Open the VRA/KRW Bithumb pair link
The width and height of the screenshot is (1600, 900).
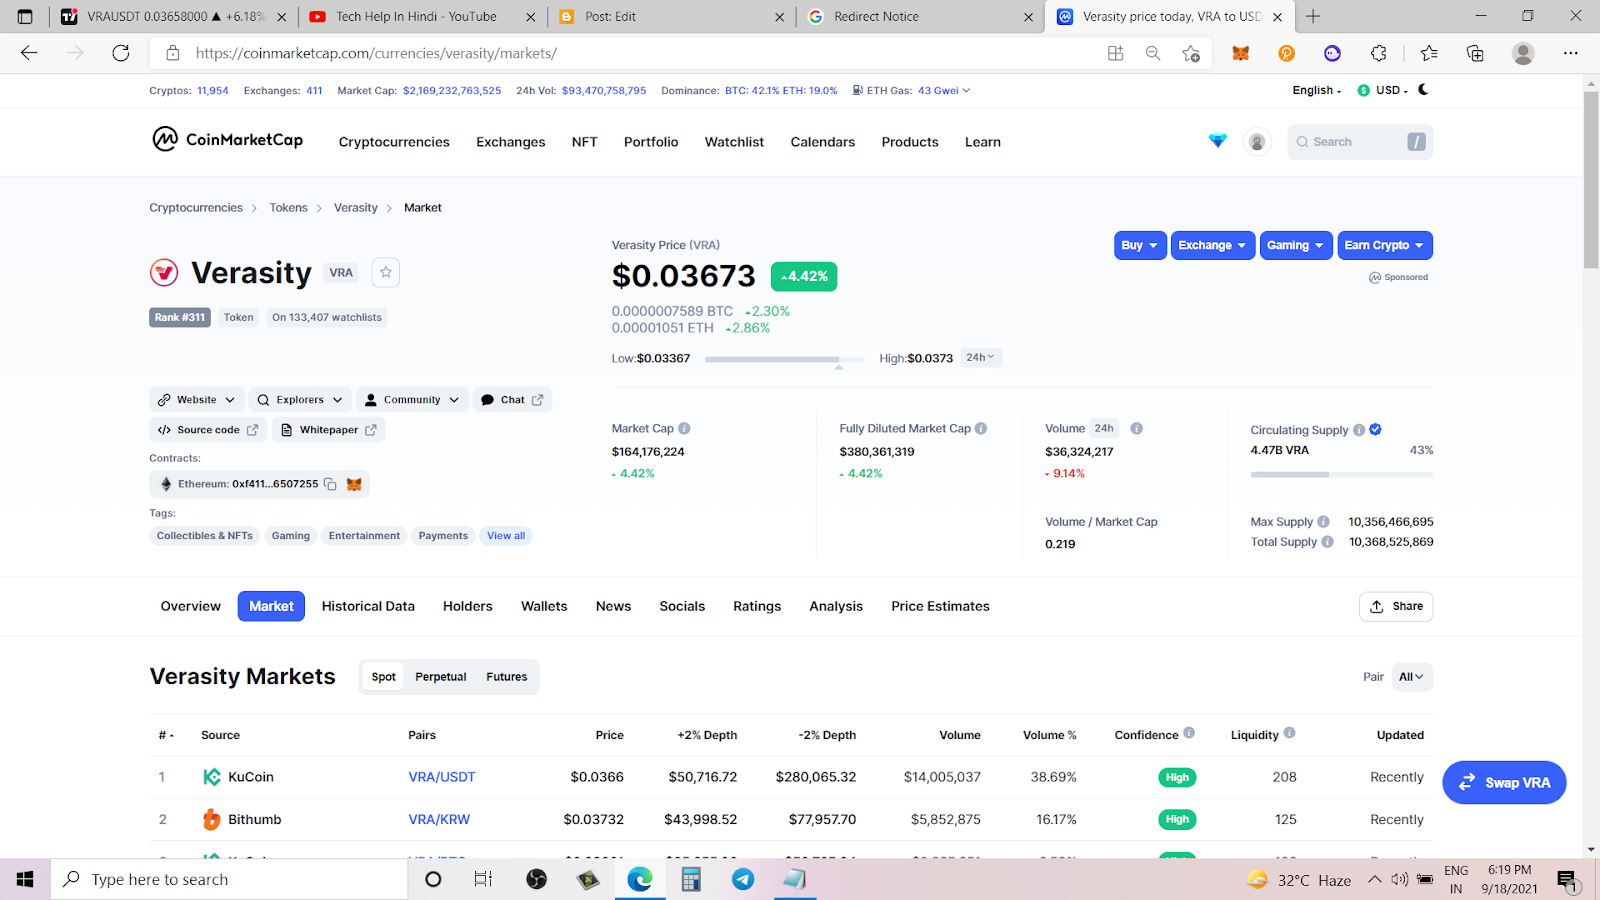(x=439, y=819)
